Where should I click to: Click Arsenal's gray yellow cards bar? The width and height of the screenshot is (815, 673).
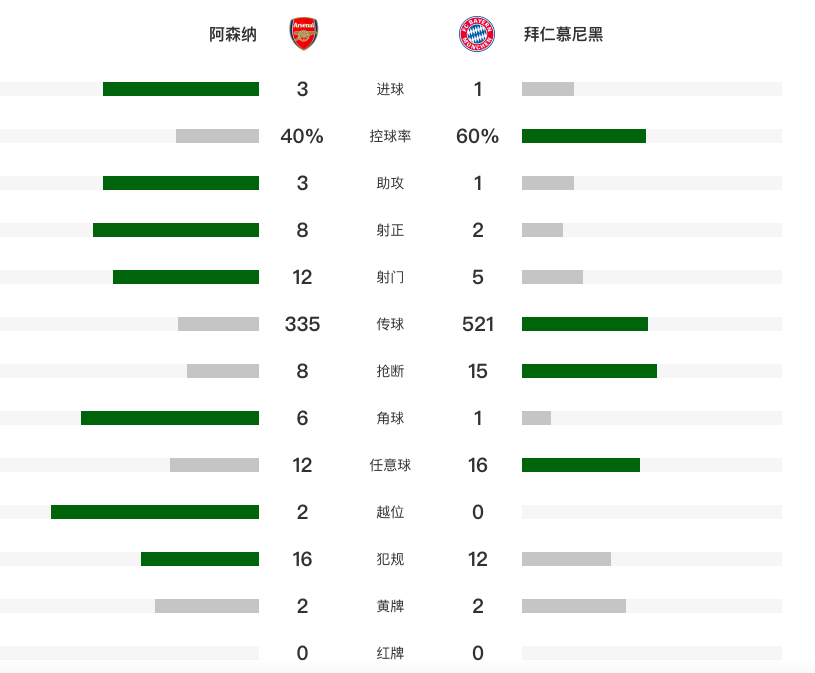[x=207, y=606]
